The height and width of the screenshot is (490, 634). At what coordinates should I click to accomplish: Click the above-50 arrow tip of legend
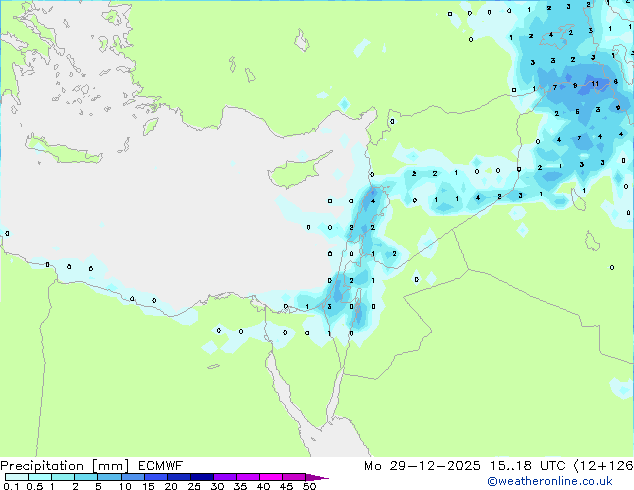coord(317,477)
